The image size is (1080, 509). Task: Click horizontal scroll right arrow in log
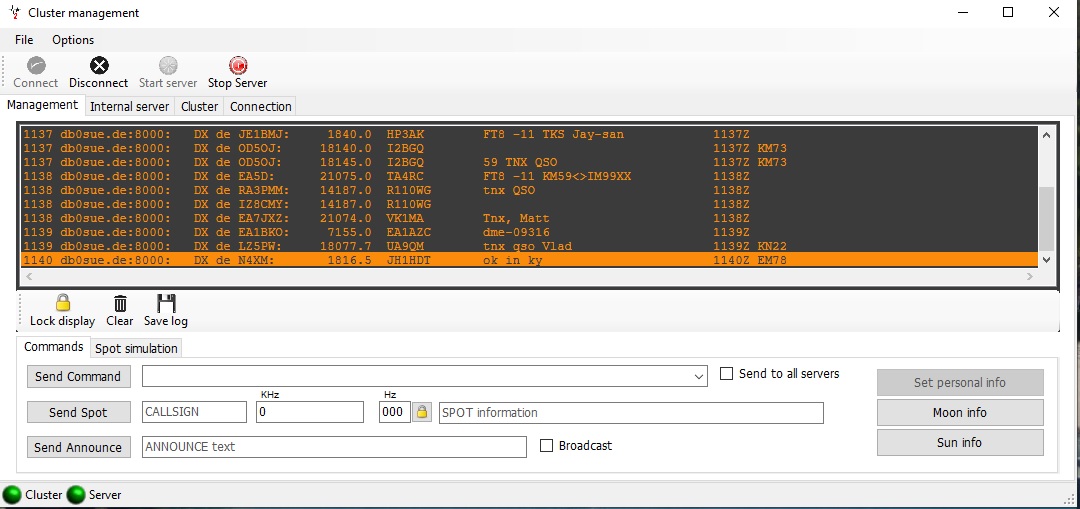pyautogui.click(x=1030, y=276)
